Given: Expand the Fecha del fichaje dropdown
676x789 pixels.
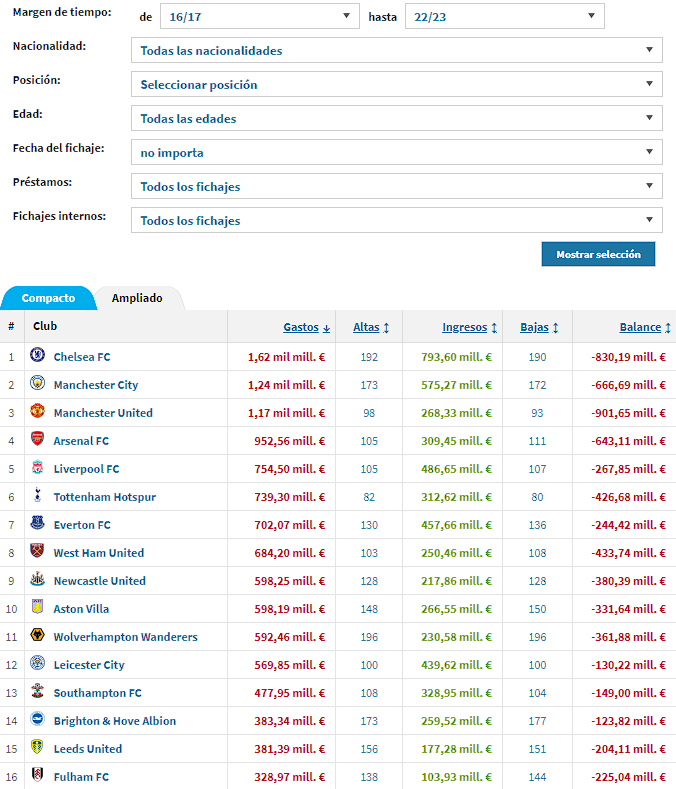Looking at the screenshot, I should (397, 152).
